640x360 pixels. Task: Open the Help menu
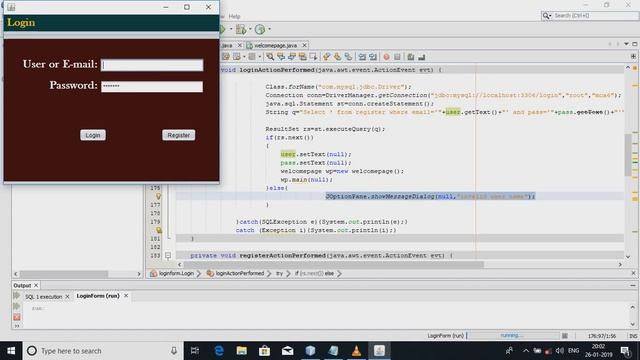tap(234, 16)
